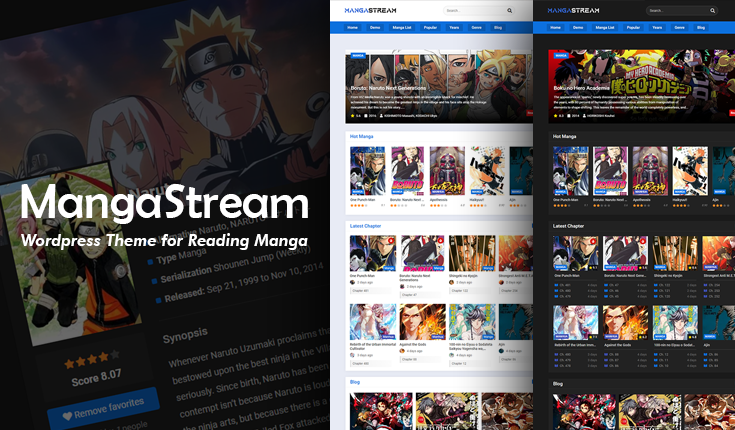735x430 pixels.
Task: Click the author avatar under light One Punch-Man chapter
Action: coord(352,282)
